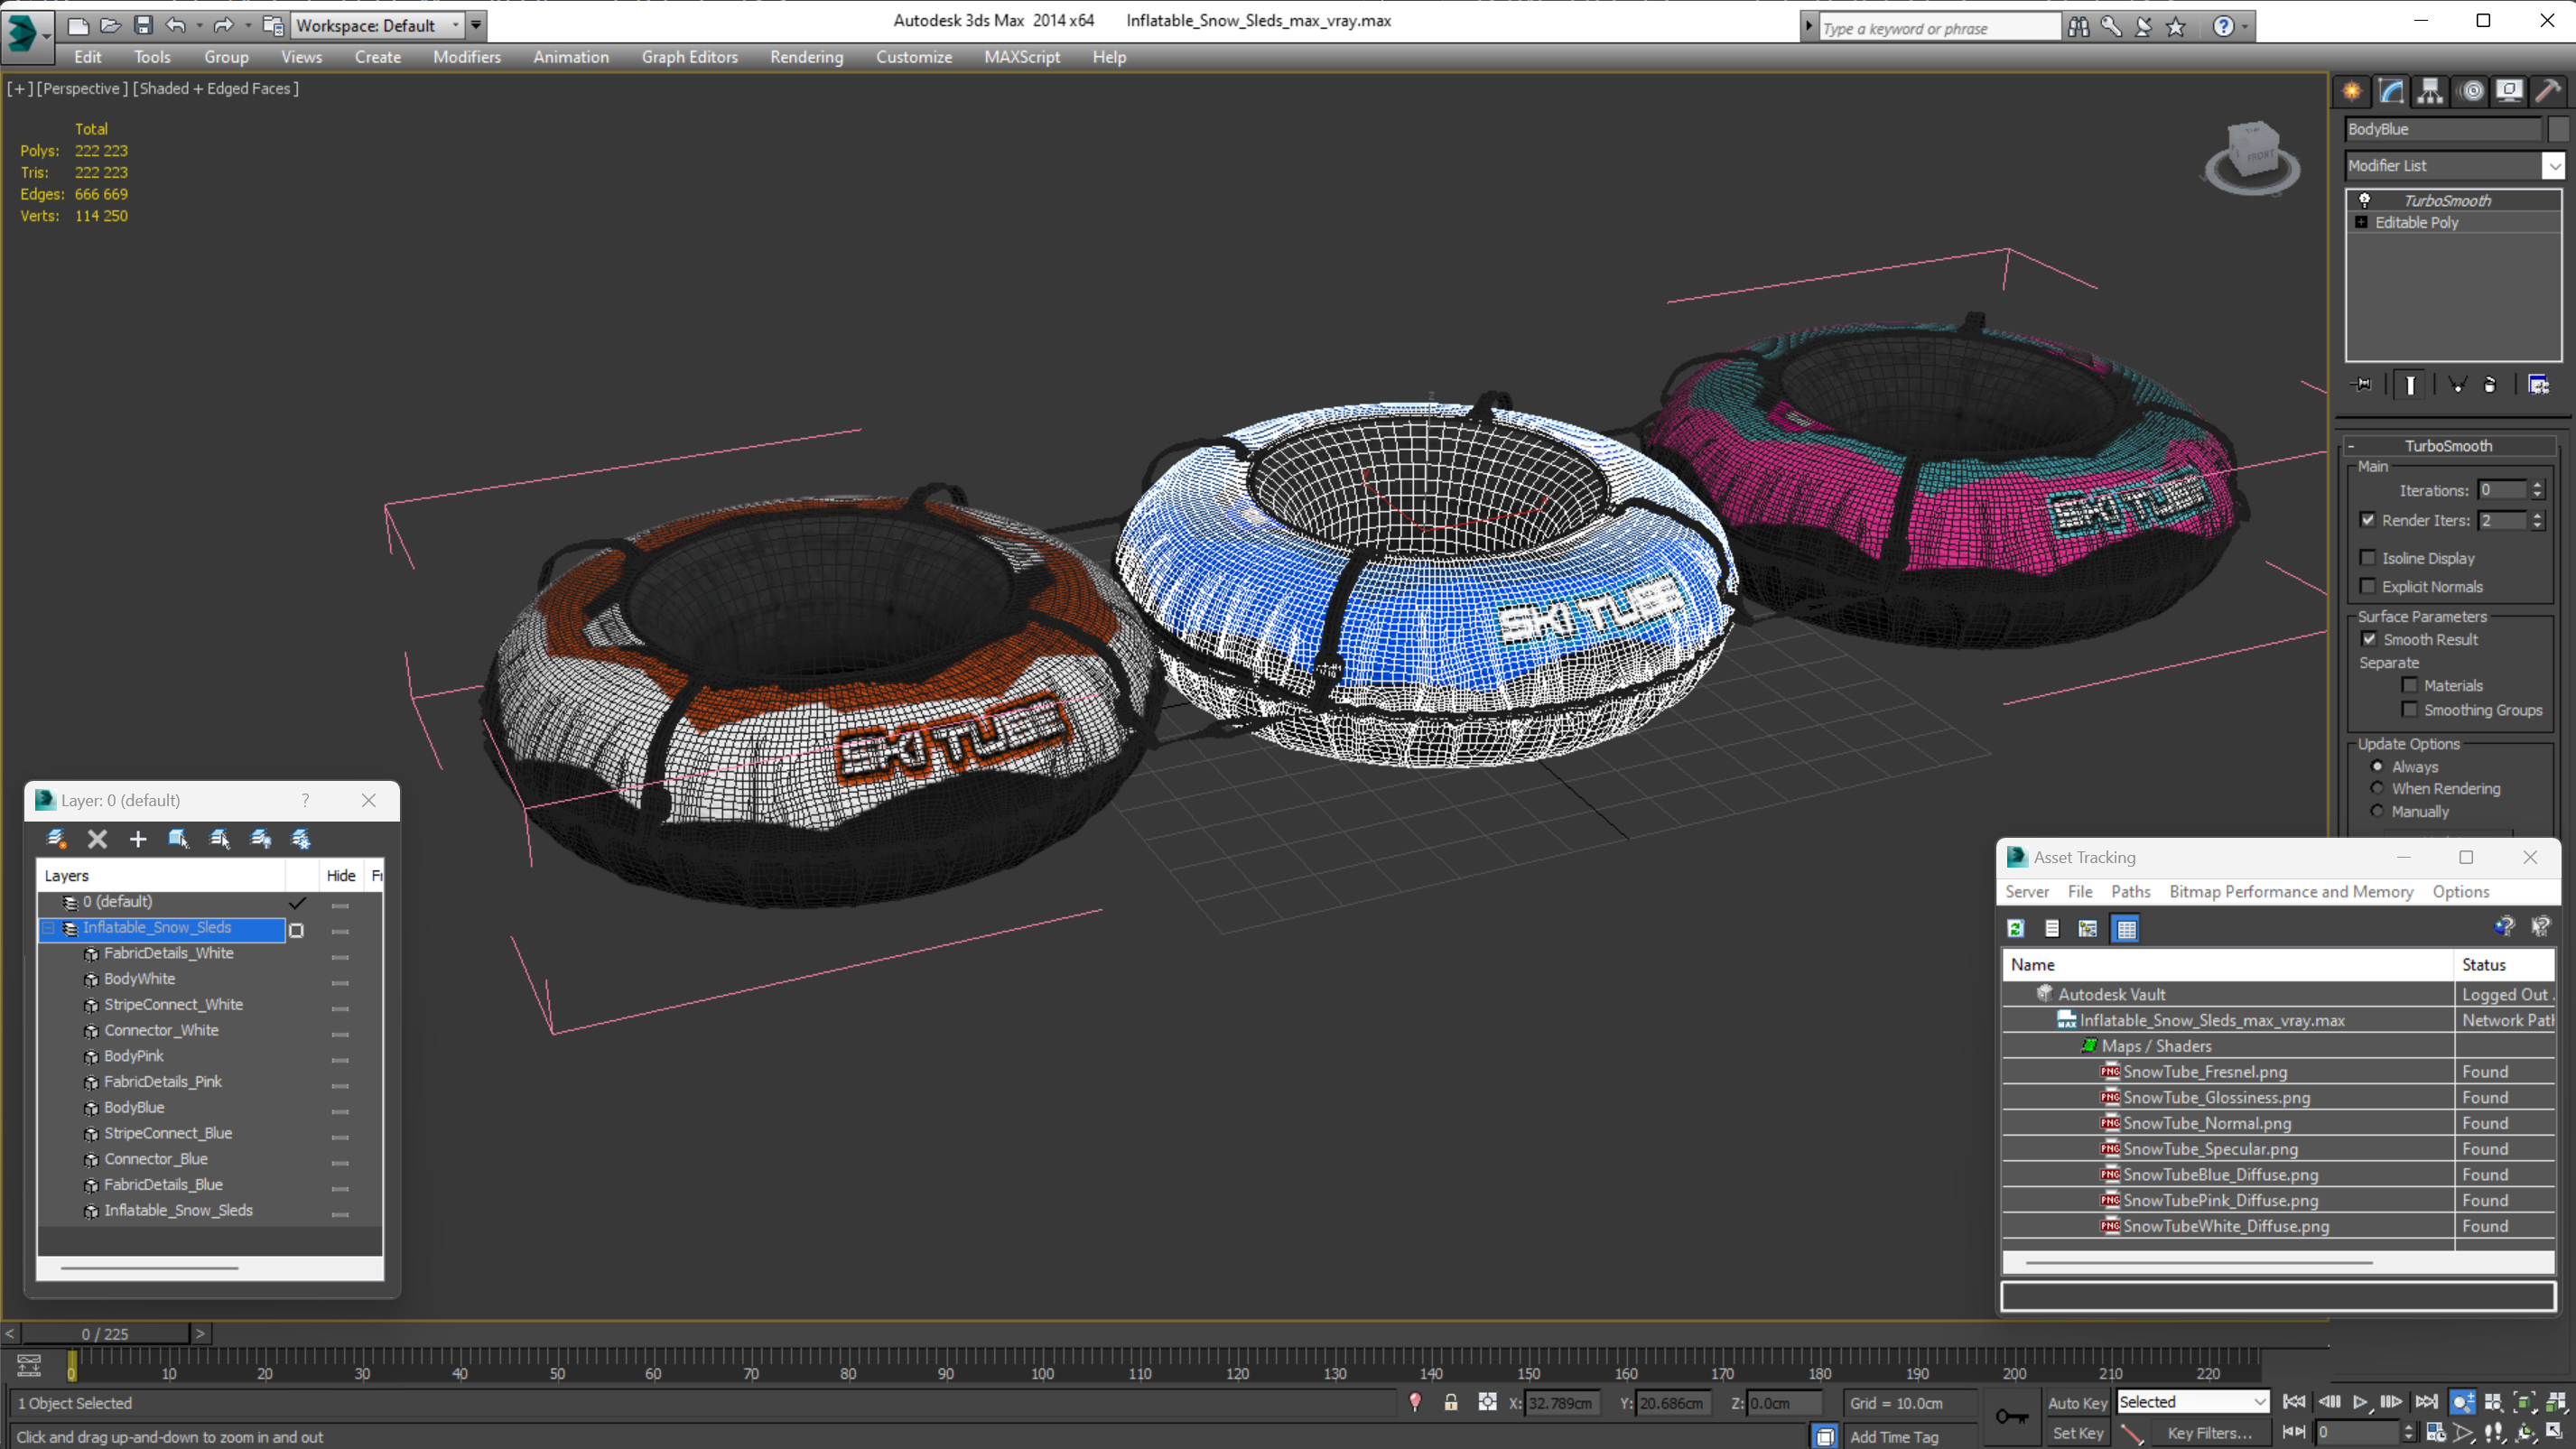Image resolution: width=2576 pixels, height=1449 pixels.
Task: Create new layer icon in Layer dialog
Action: (x=56, y=839)
